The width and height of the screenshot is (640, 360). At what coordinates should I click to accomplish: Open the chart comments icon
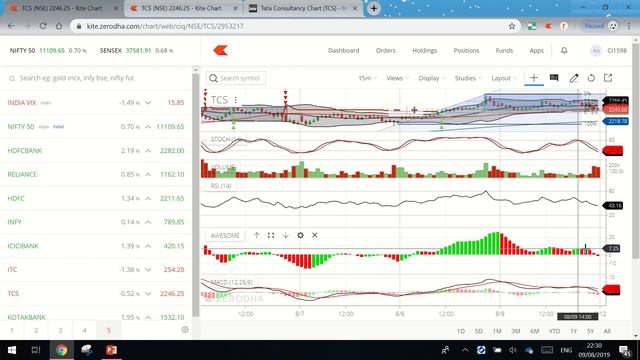click(x=554, y=78)
